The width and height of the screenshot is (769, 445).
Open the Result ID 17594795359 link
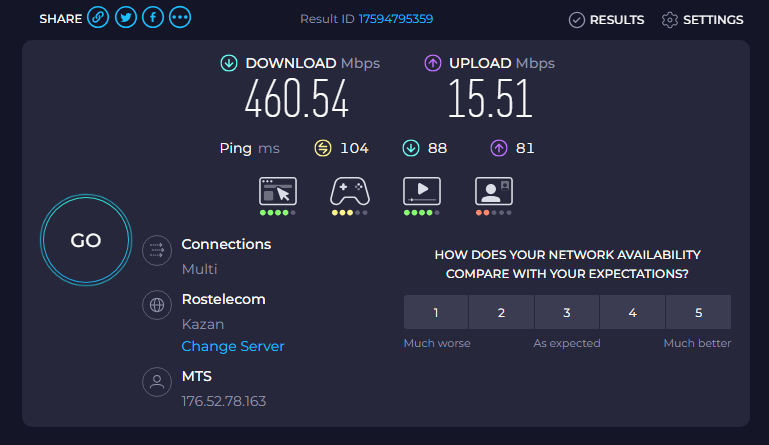click(396, 19)
